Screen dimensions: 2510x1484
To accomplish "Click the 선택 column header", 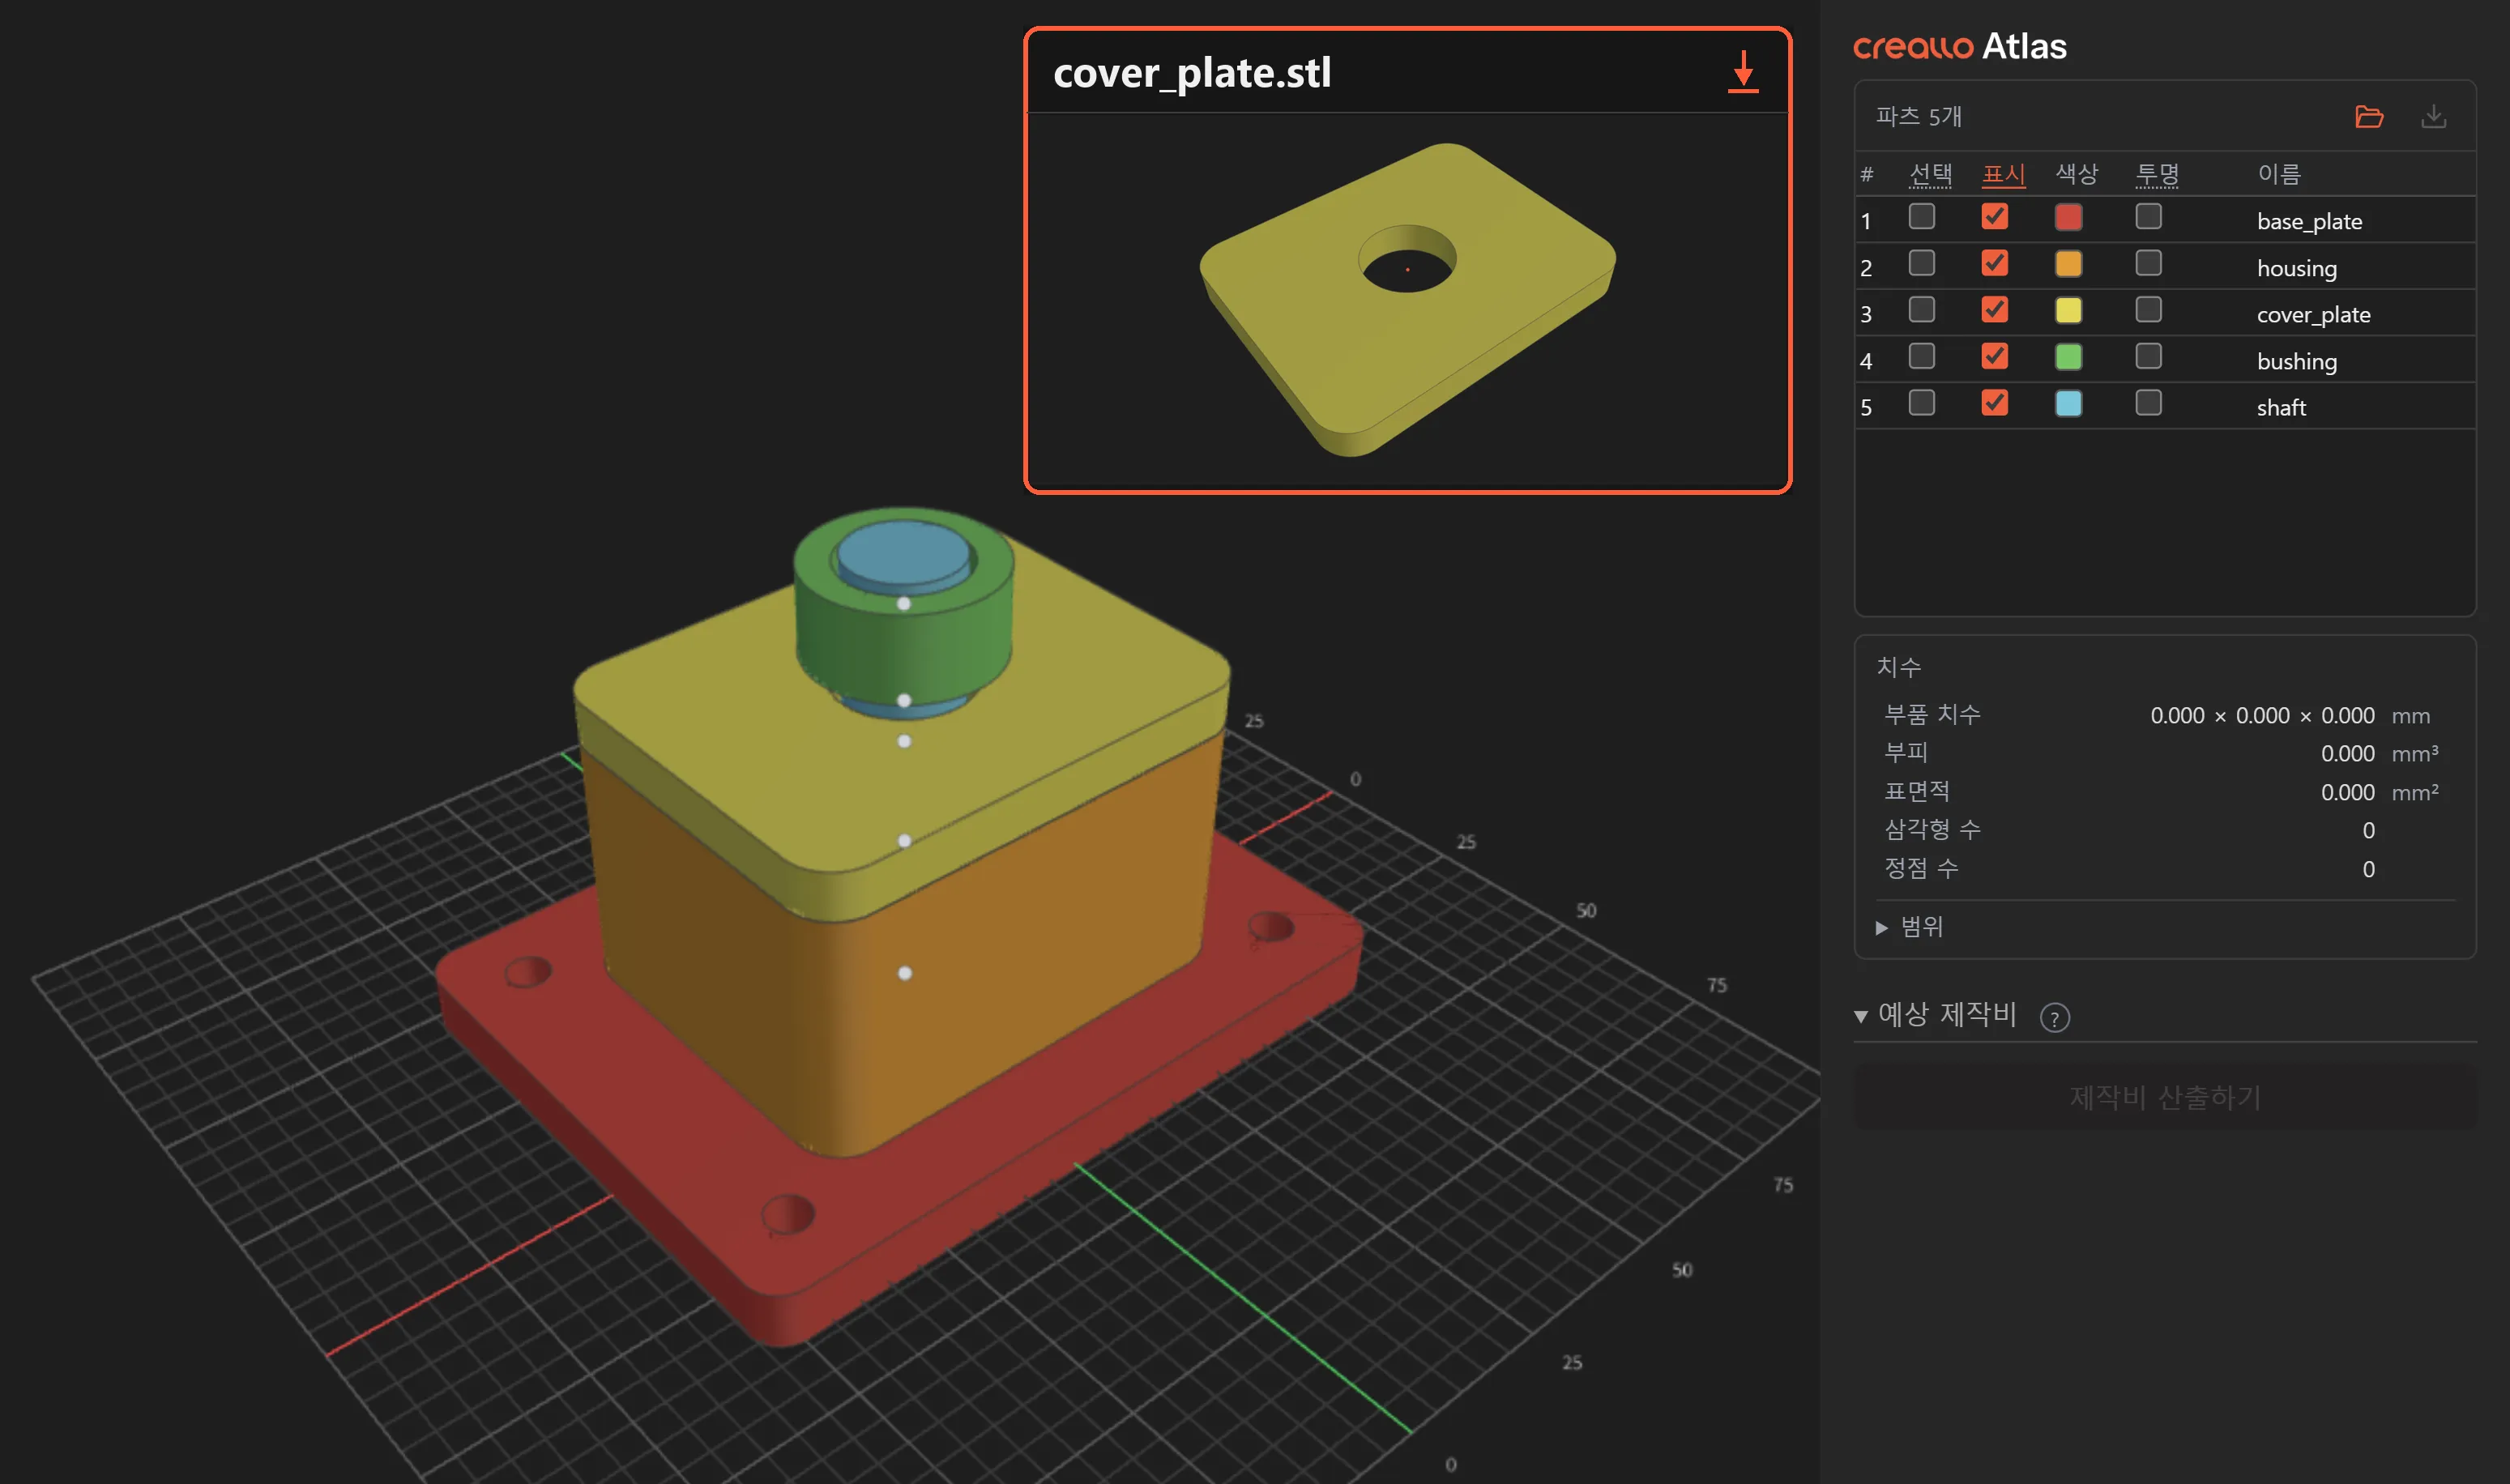I will click(1930, 174).
